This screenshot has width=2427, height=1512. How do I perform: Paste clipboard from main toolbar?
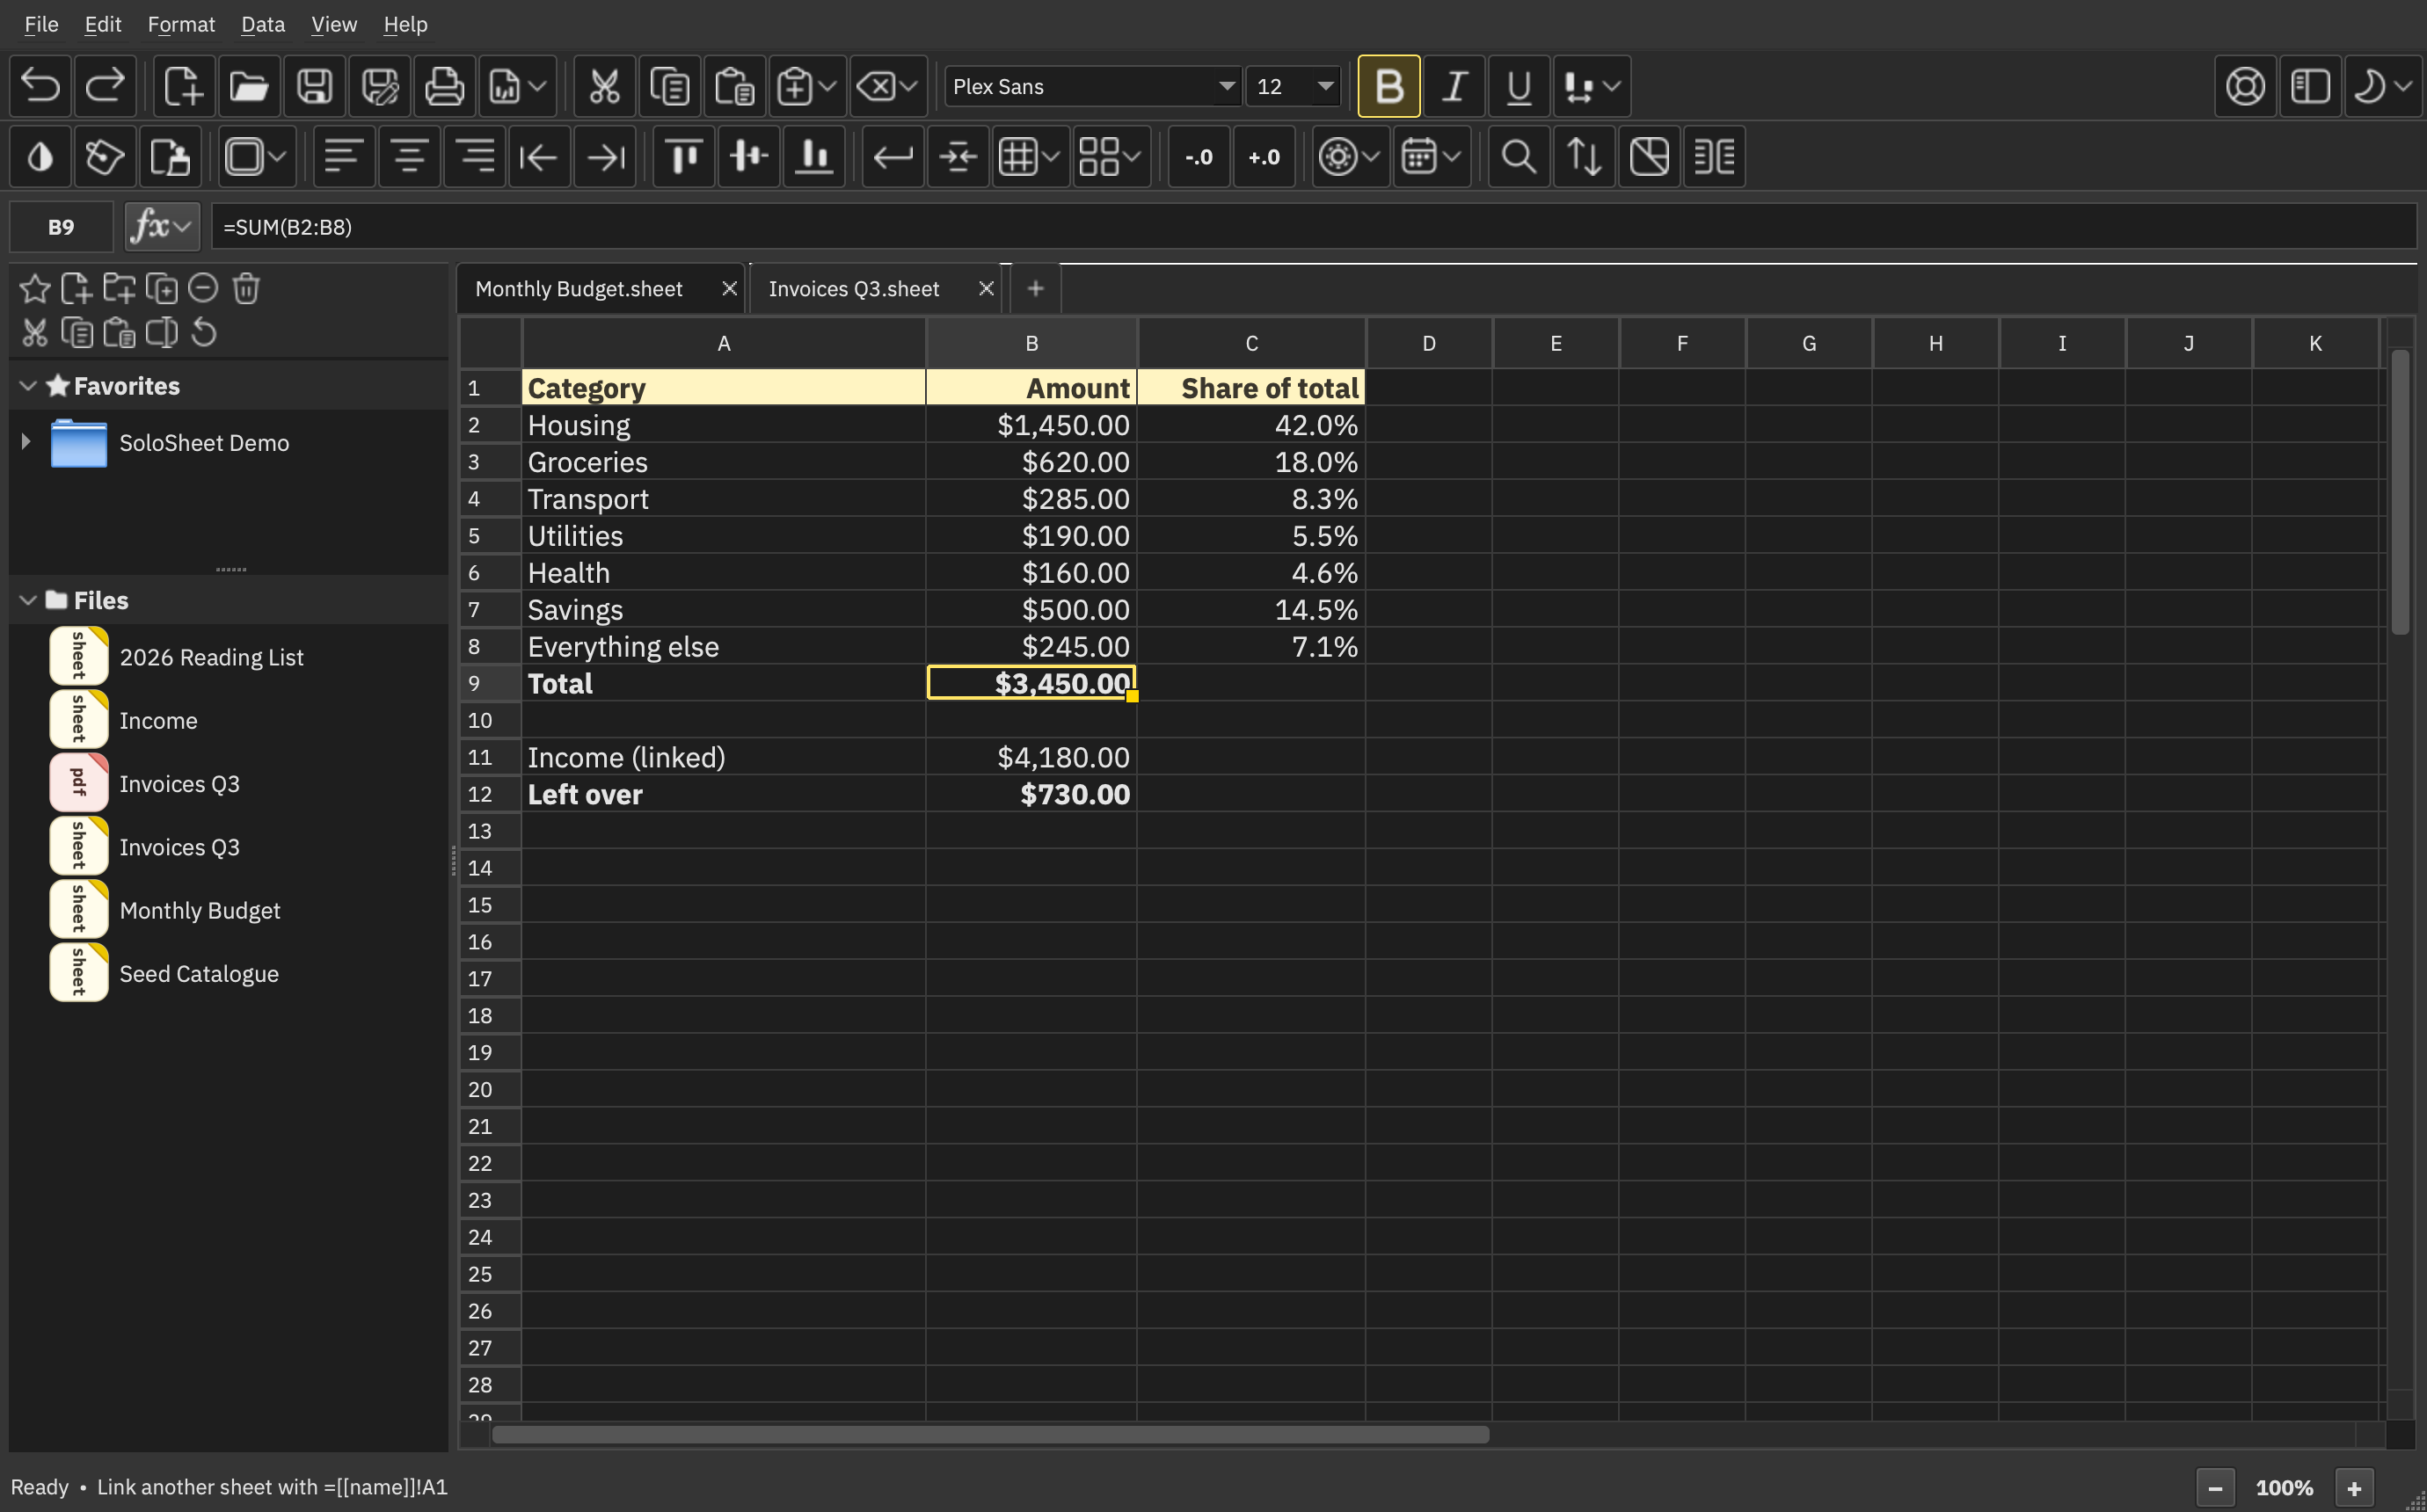(734, 86)
